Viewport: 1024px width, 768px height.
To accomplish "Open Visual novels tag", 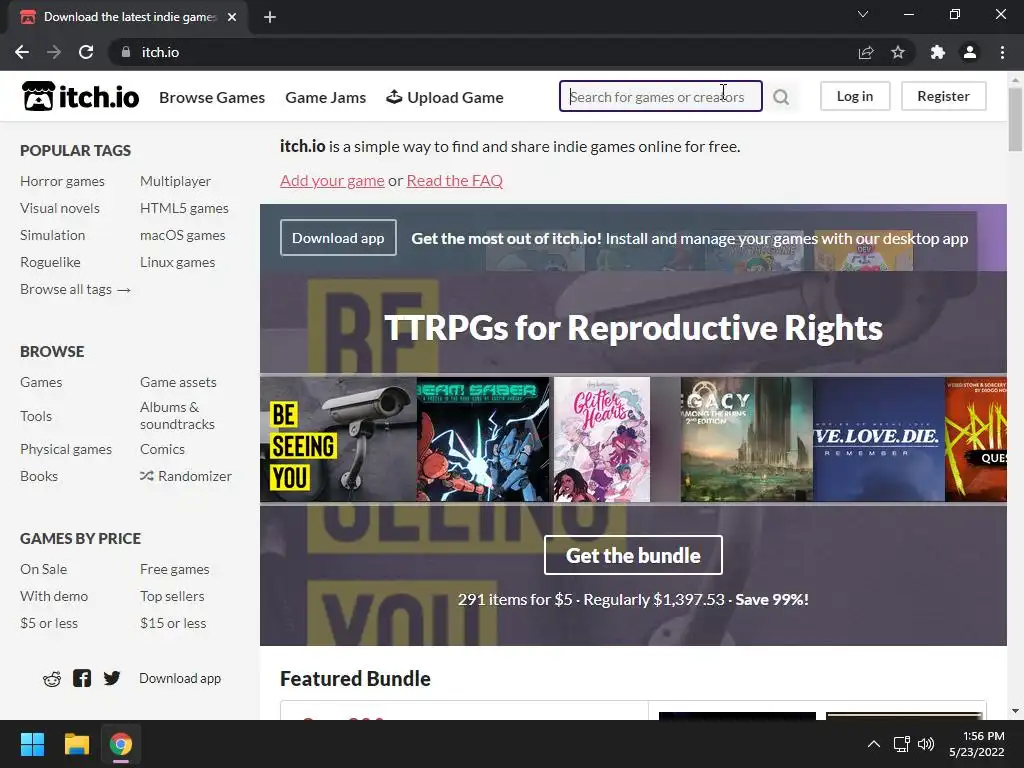I will pos(60,208).
